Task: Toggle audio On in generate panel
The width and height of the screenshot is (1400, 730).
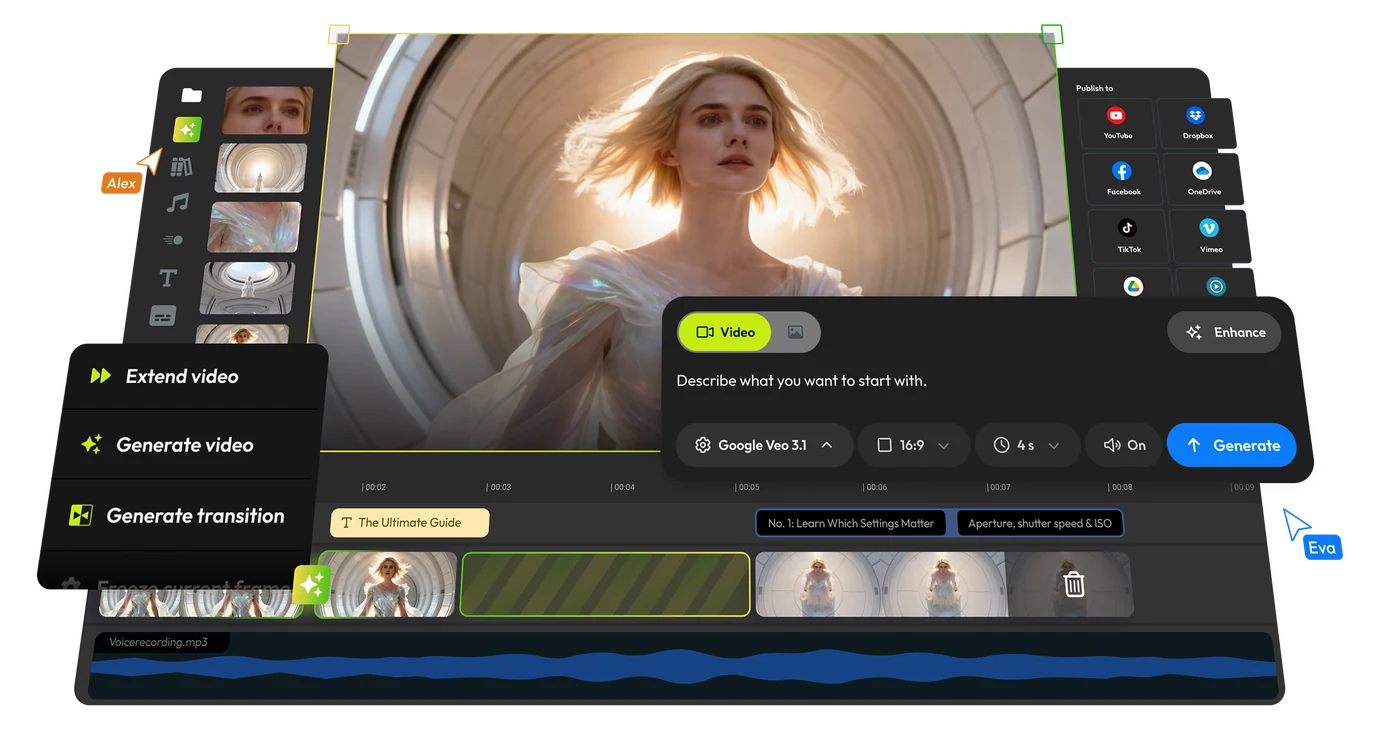Action: coord(1124,445)
